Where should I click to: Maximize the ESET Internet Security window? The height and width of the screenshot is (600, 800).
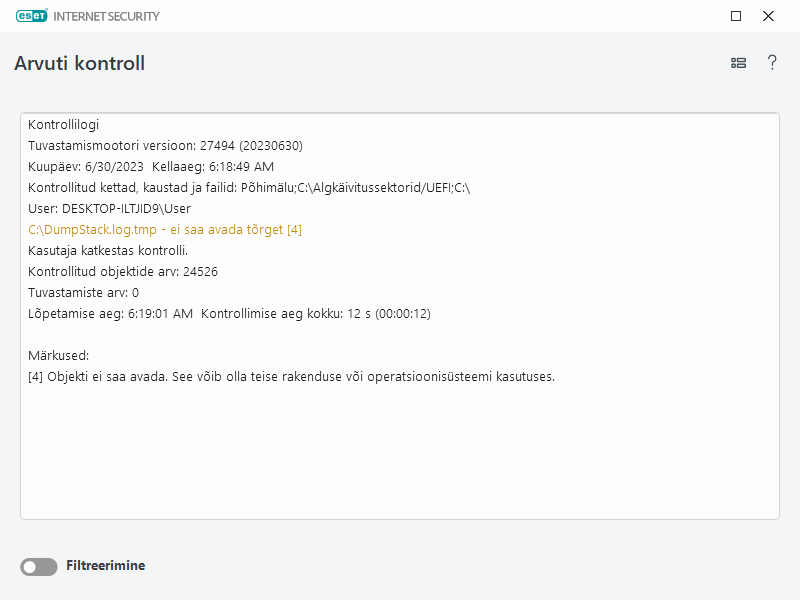(x=736, y=16)
